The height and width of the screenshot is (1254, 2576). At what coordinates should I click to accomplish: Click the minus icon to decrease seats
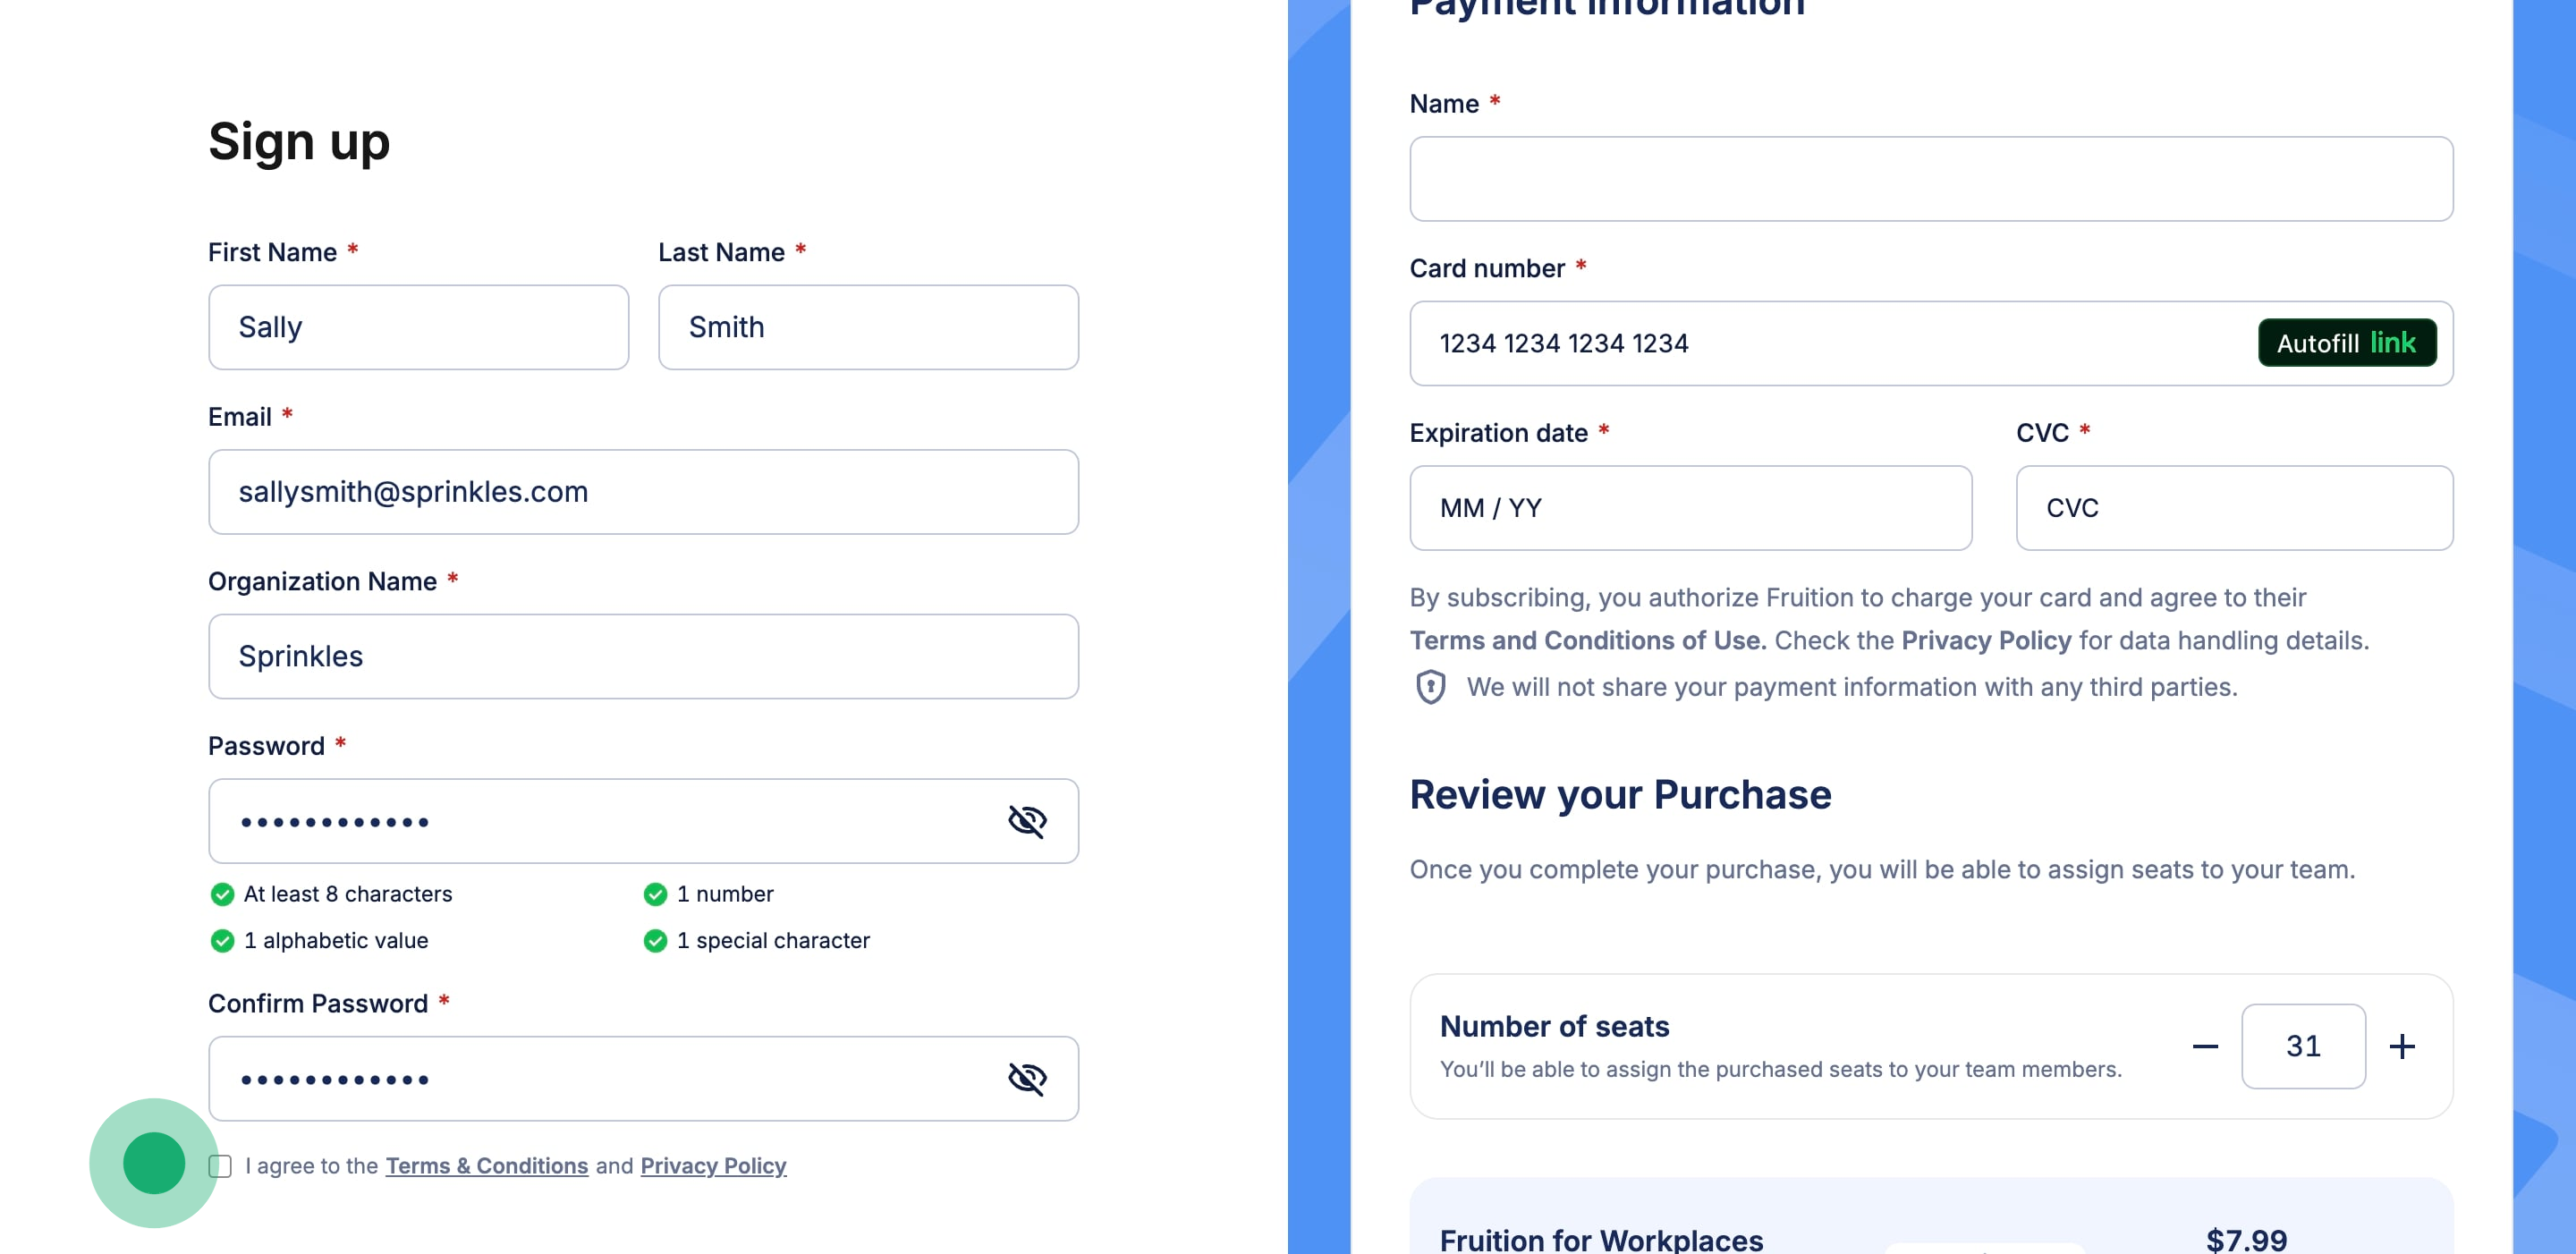[x=2204, y=1046]
